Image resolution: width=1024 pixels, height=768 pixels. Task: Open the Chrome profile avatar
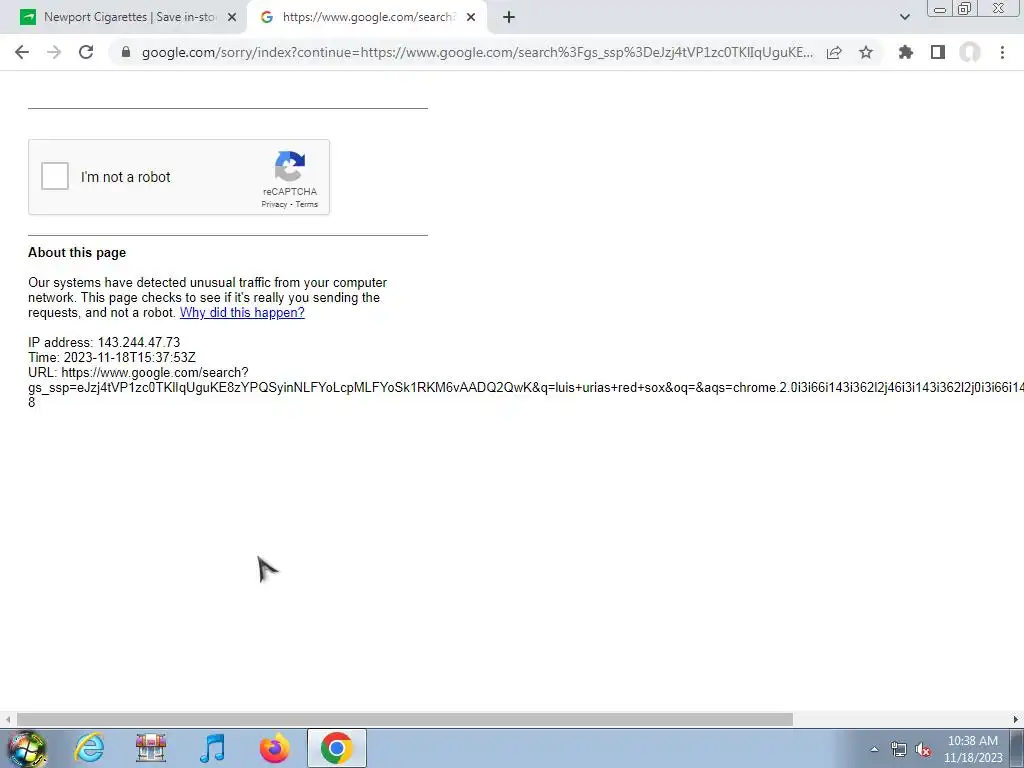(970, 52)
